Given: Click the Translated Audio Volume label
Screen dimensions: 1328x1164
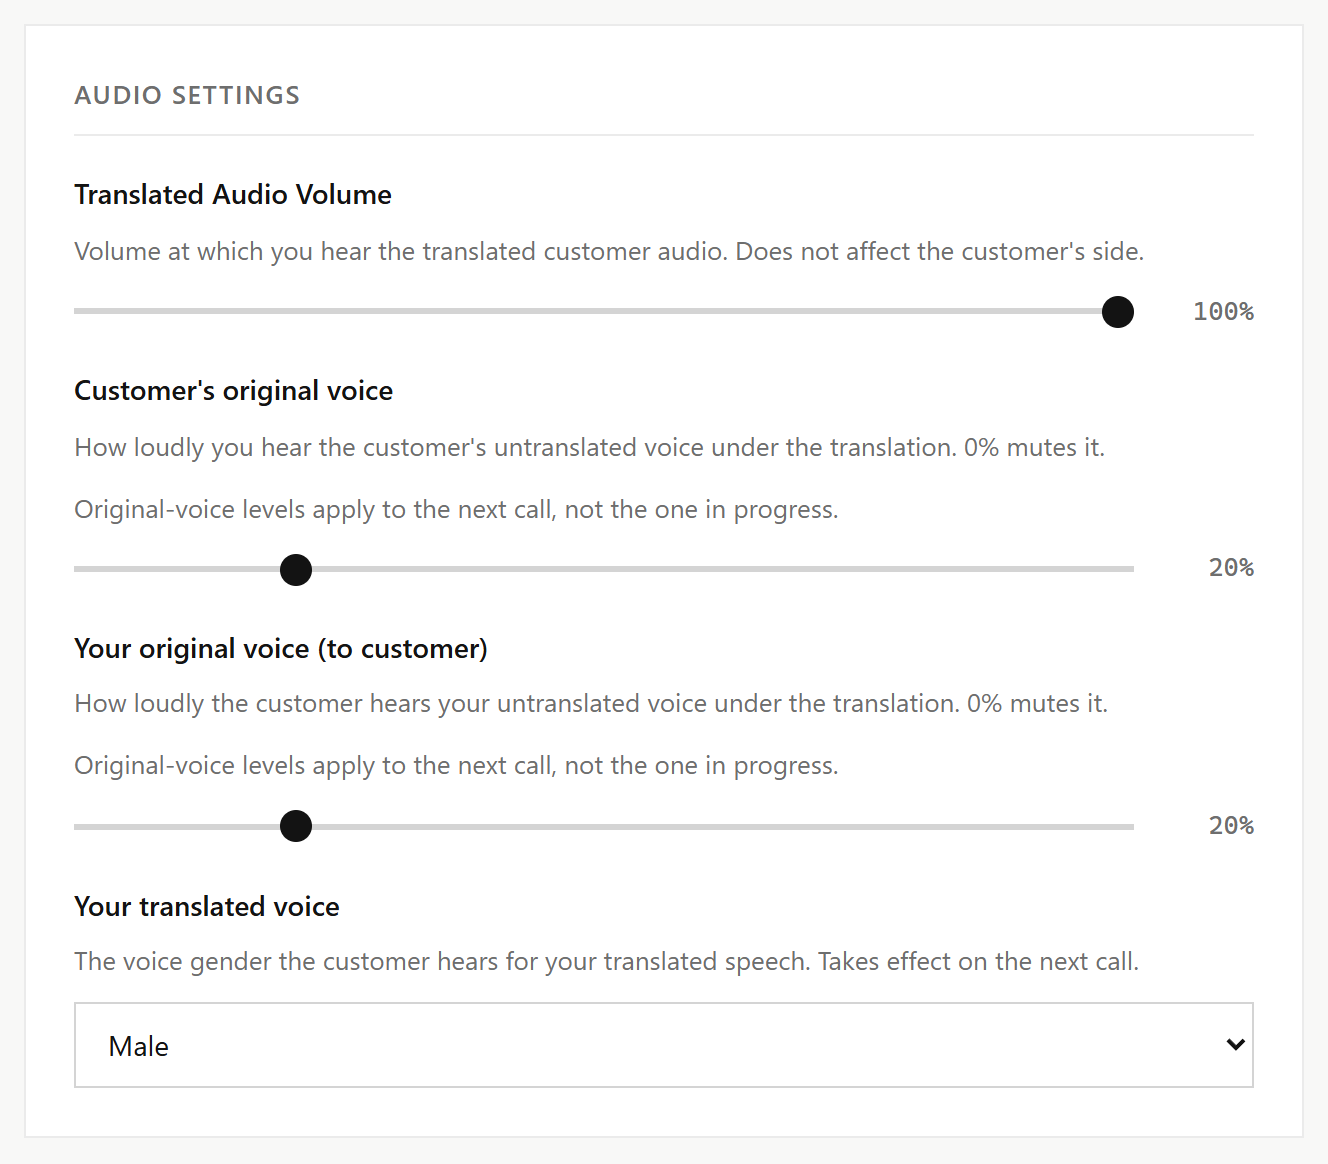Looking at the screenshot, I should [233, 194].
